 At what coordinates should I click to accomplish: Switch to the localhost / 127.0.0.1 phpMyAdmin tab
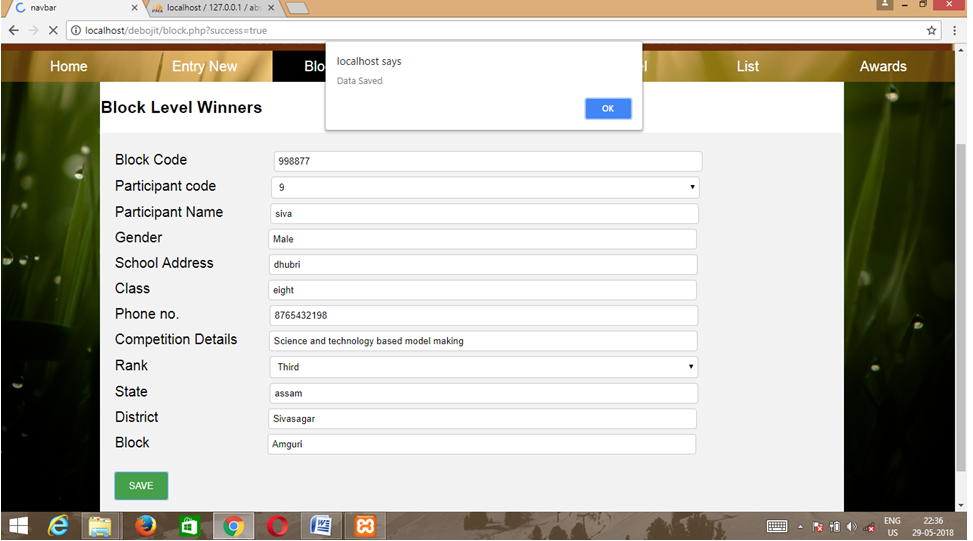[212, 8]
